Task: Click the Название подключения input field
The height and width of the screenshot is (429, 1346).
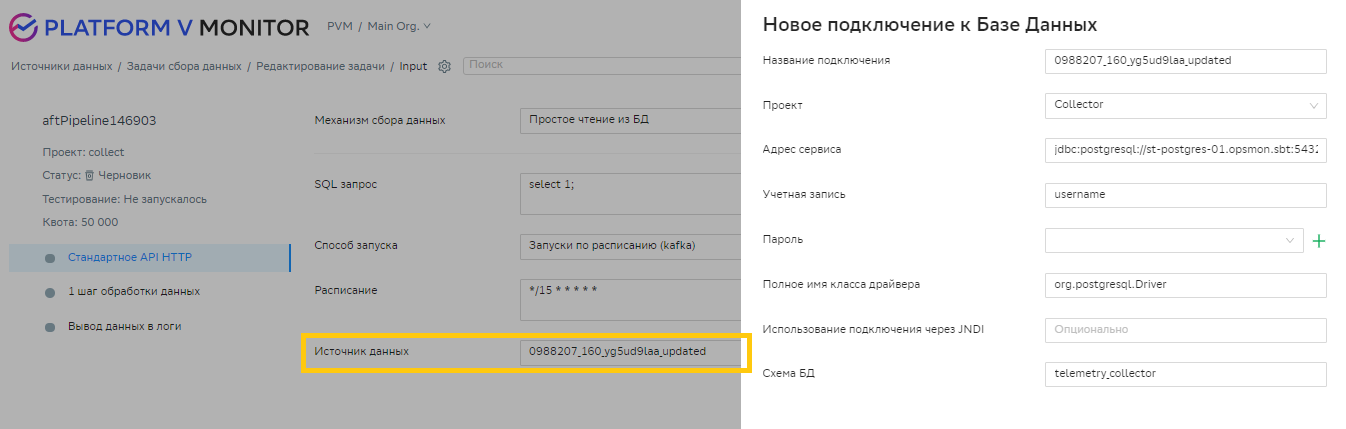Action: [1184, 60]
